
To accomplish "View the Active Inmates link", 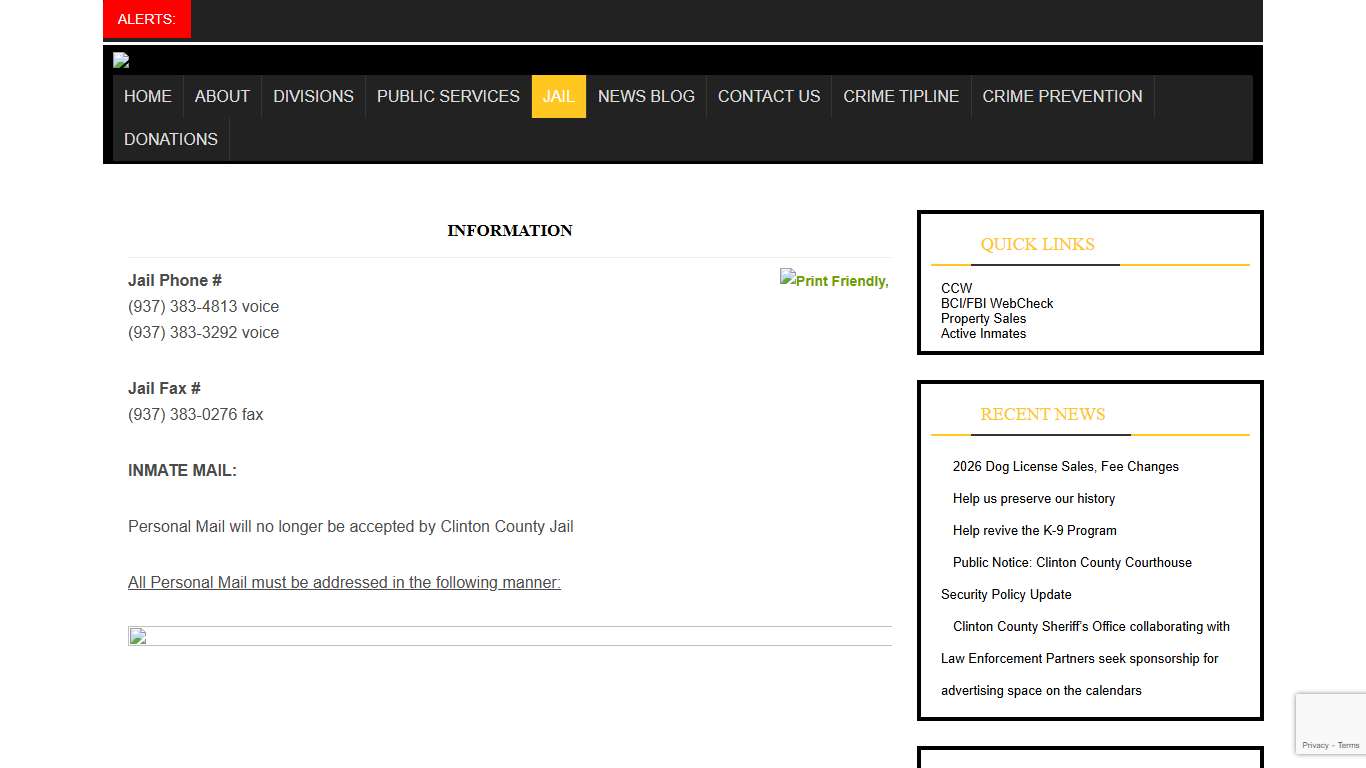I will pos(983,334).
